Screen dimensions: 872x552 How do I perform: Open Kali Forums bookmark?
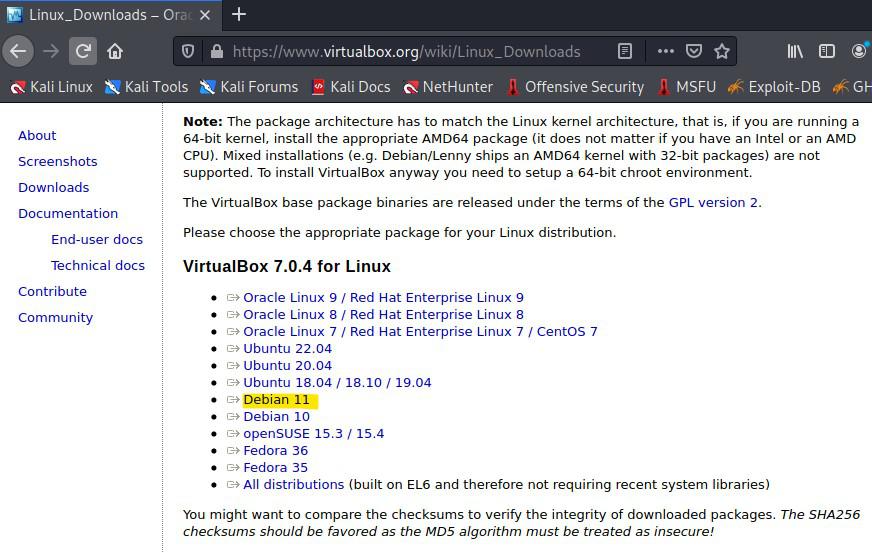(250, 87)
